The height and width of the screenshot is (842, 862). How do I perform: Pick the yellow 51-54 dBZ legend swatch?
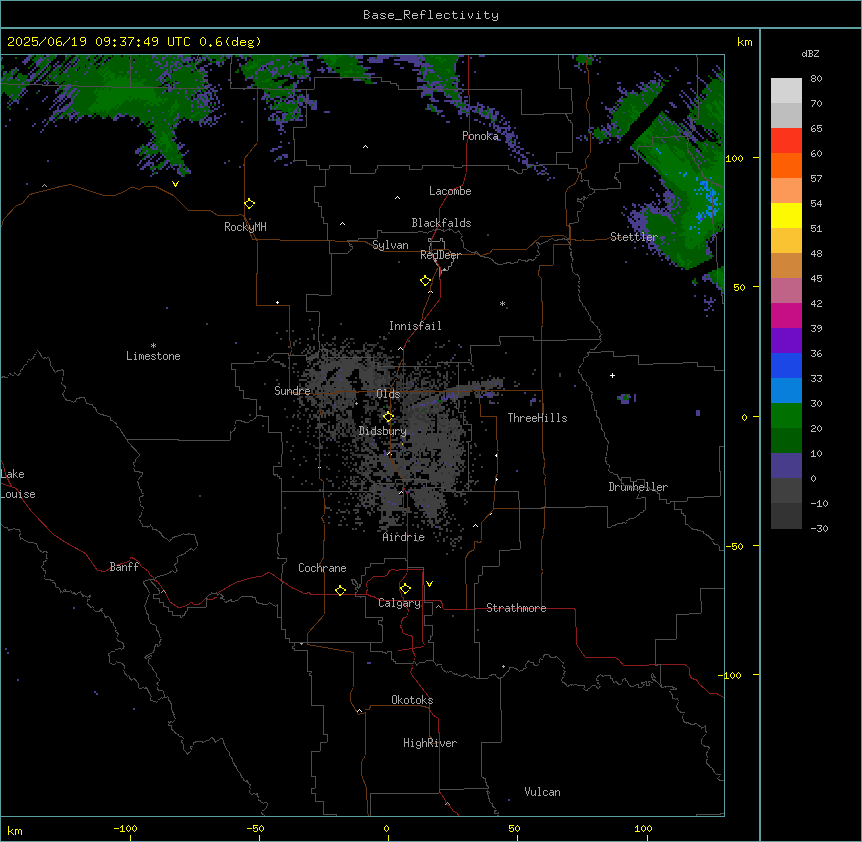tap(786, 215)
